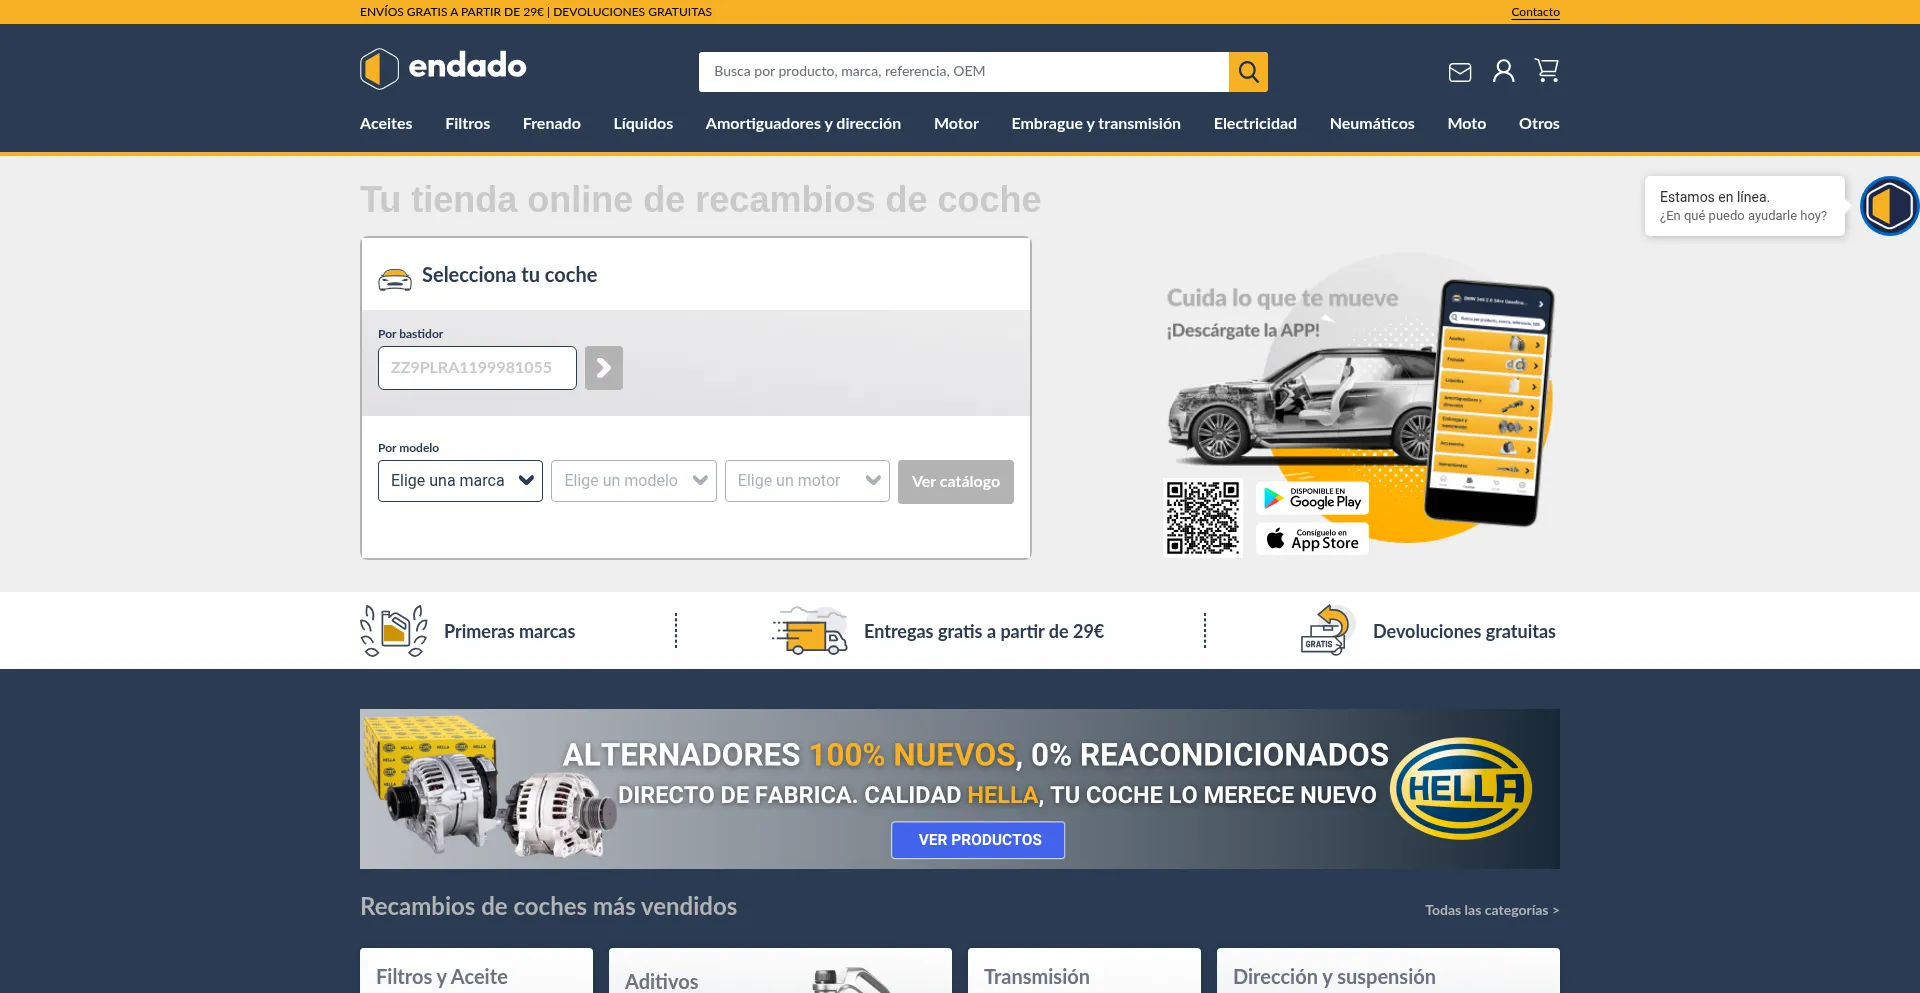Screen dimensions: 1920x993
Task: Open the Elige un motor dropdown
Action: tap(807, 481)
